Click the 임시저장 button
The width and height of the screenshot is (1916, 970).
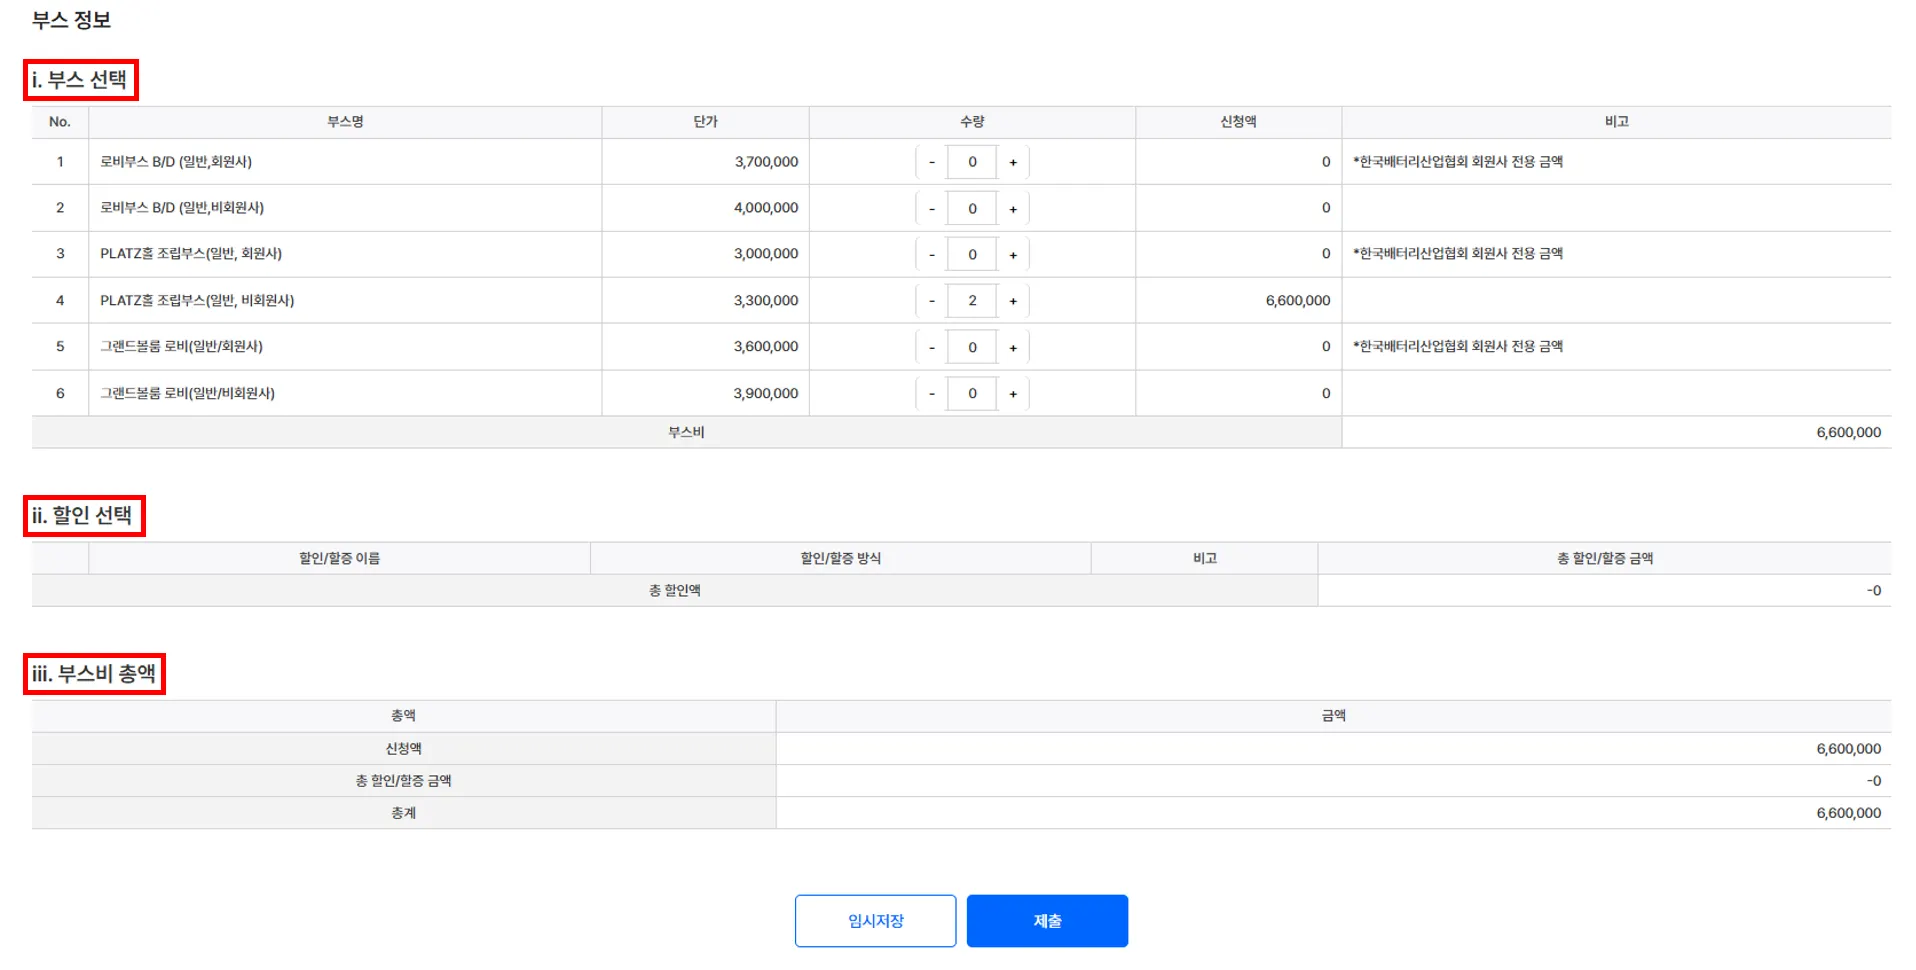[x=875, y=921]
